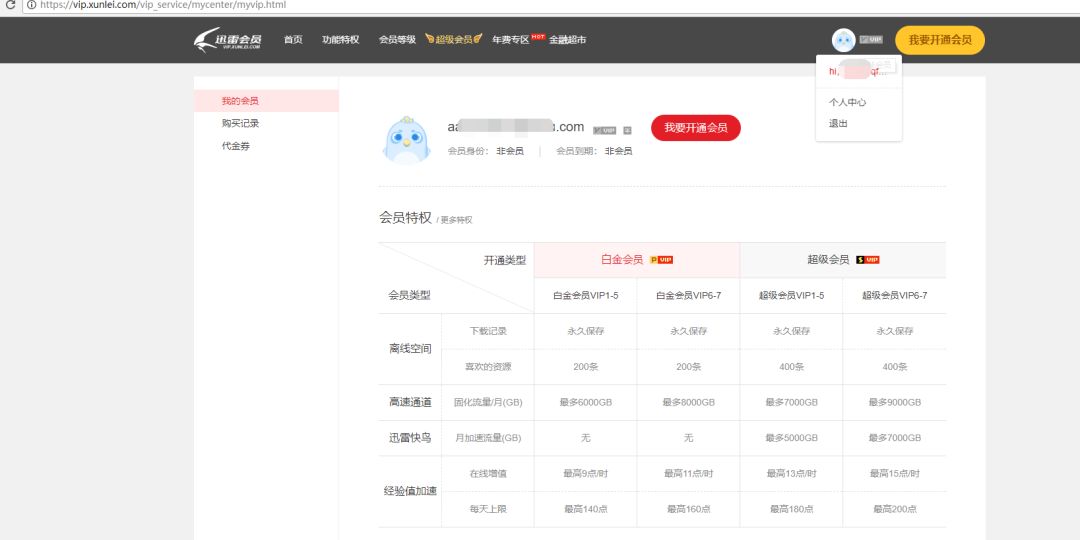The height and width of the screenshot is (540, 1080).
Task: Click the small gray icon after the VIP badge
Action: [x=627, y=130]
